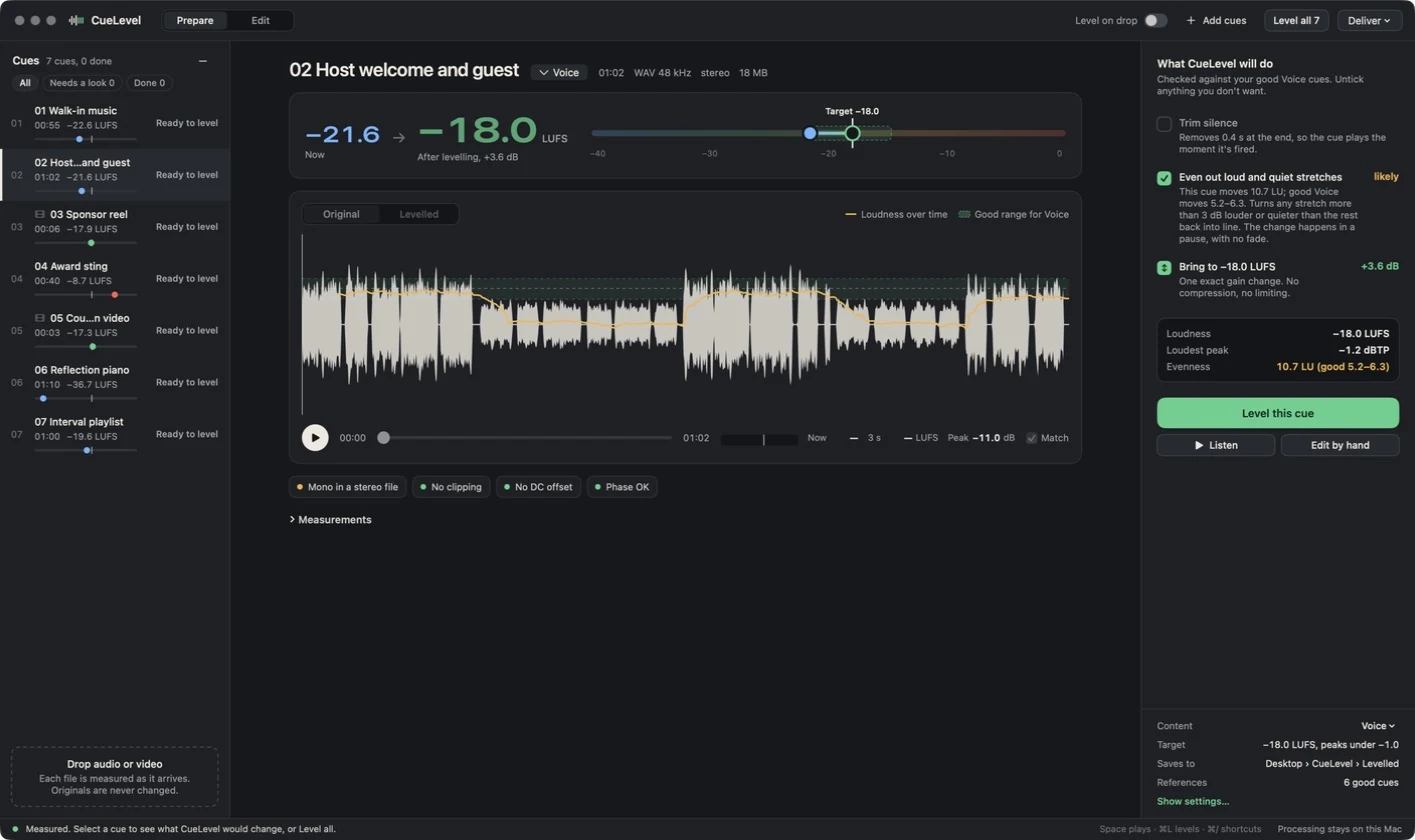Switch to the Prepare tab
The height and width of the screenshot is (840, 1415).
pyautogui.click(x=195, y=20)
